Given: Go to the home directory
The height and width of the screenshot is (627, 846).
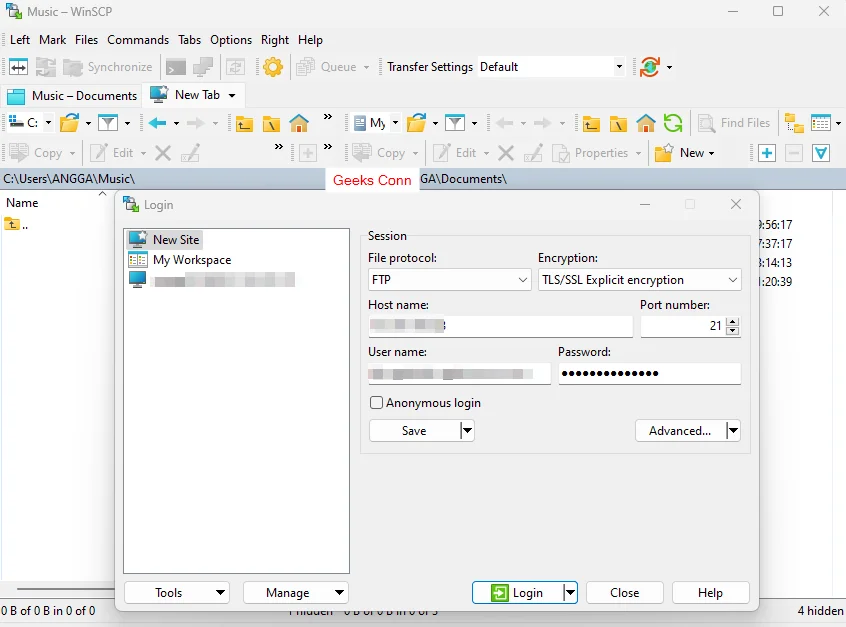Looking at the screenshot, I should 299,123.
